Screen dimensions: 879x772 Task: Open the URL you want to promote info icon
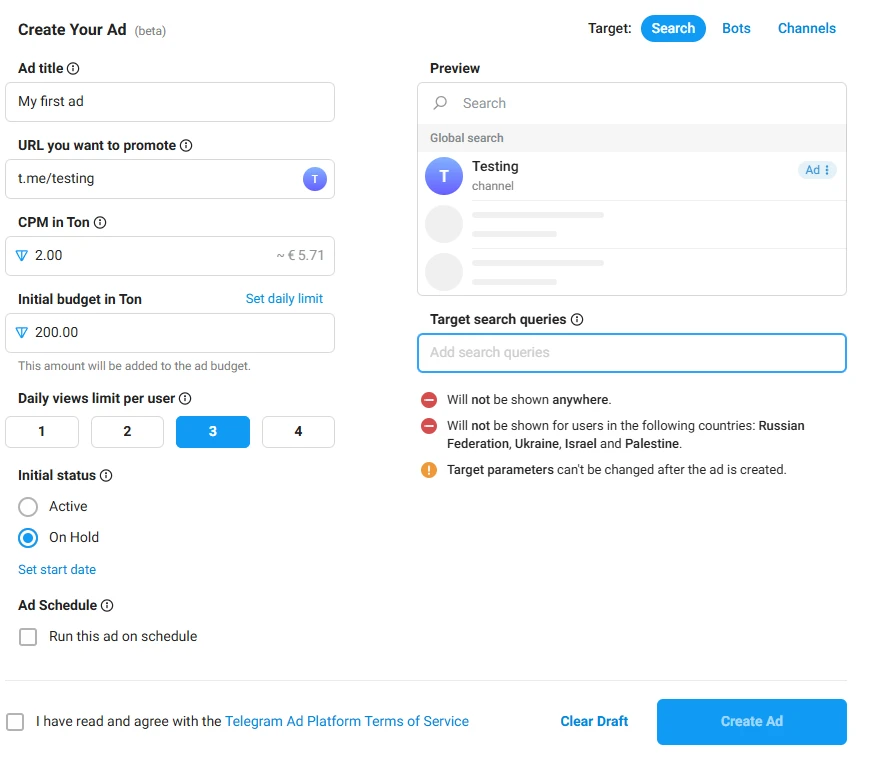186,146
